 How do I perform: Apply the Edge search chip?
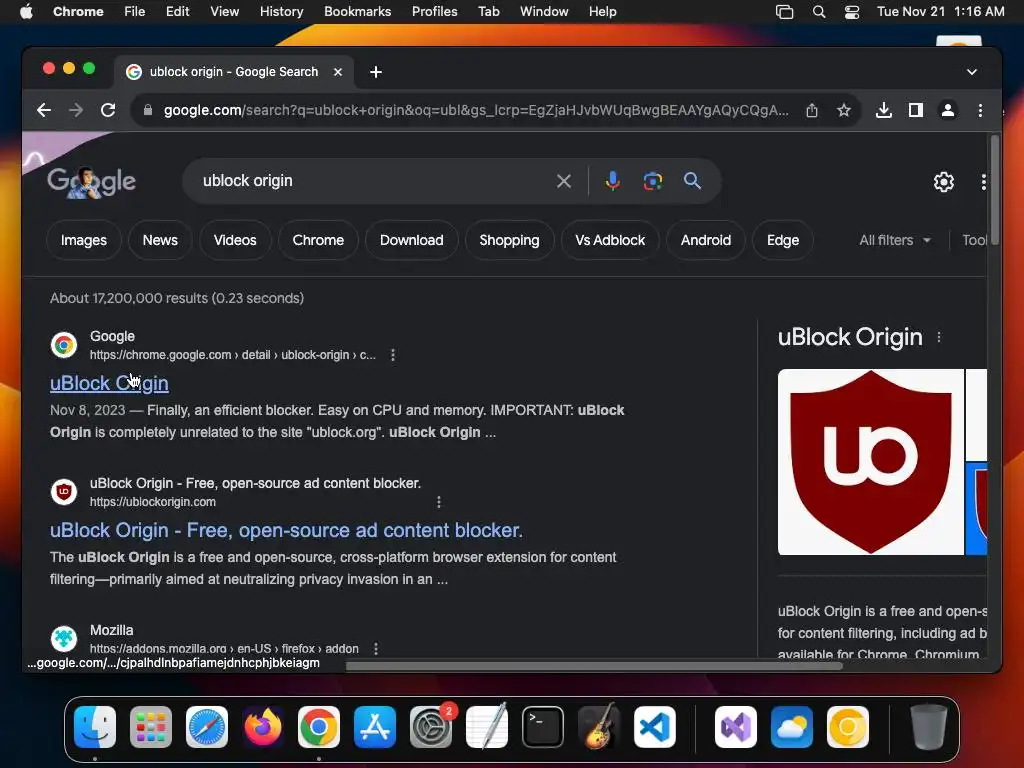pyautogui.click(x=783, y=240)
